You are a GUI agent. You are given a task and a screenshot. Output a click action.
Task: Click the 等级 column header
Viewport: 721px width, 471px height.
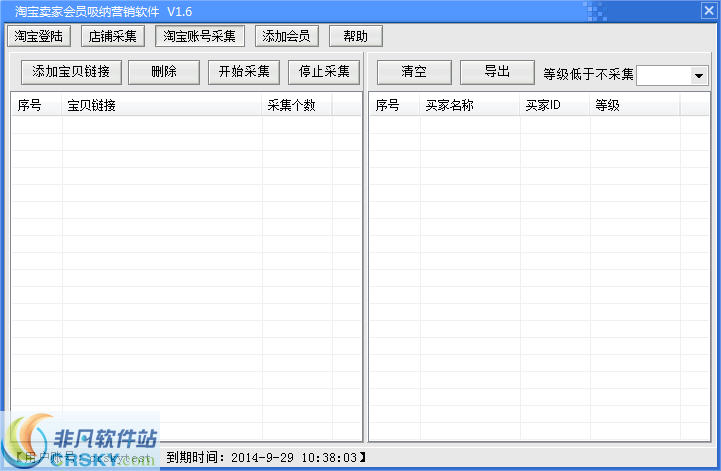pos(635,105)
